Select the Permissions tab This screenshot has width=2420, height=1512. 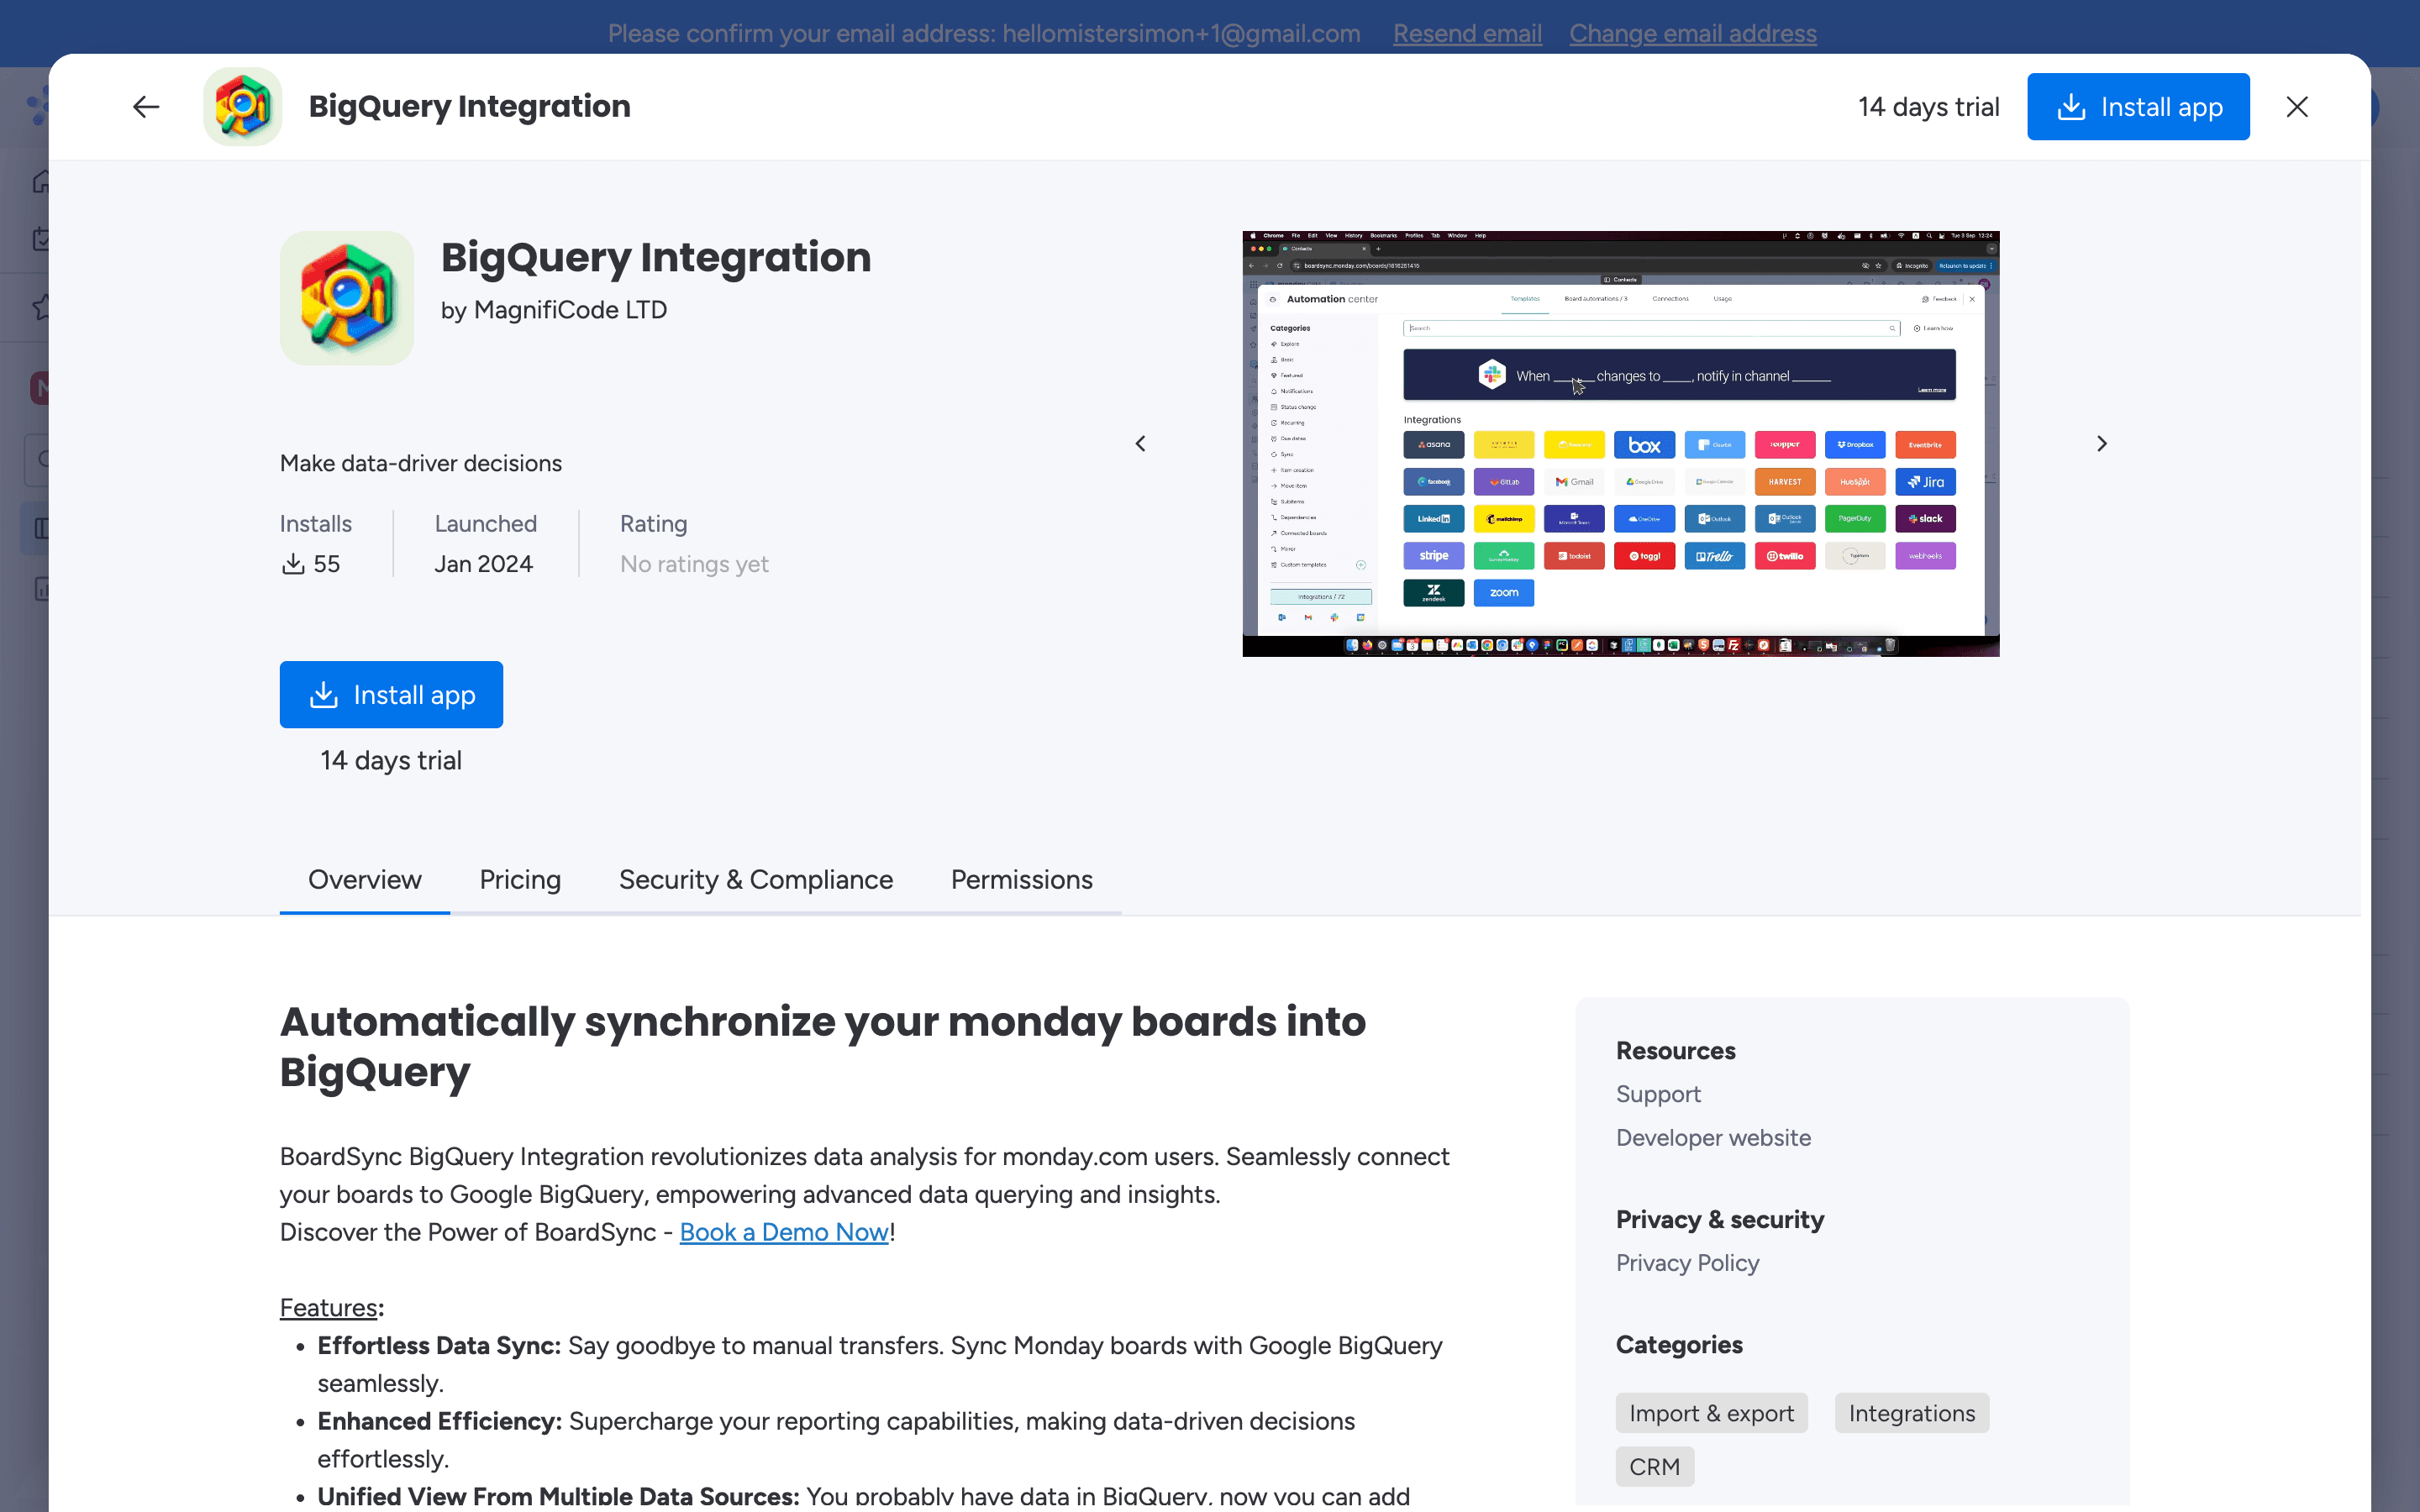[x=1021, y=880]
